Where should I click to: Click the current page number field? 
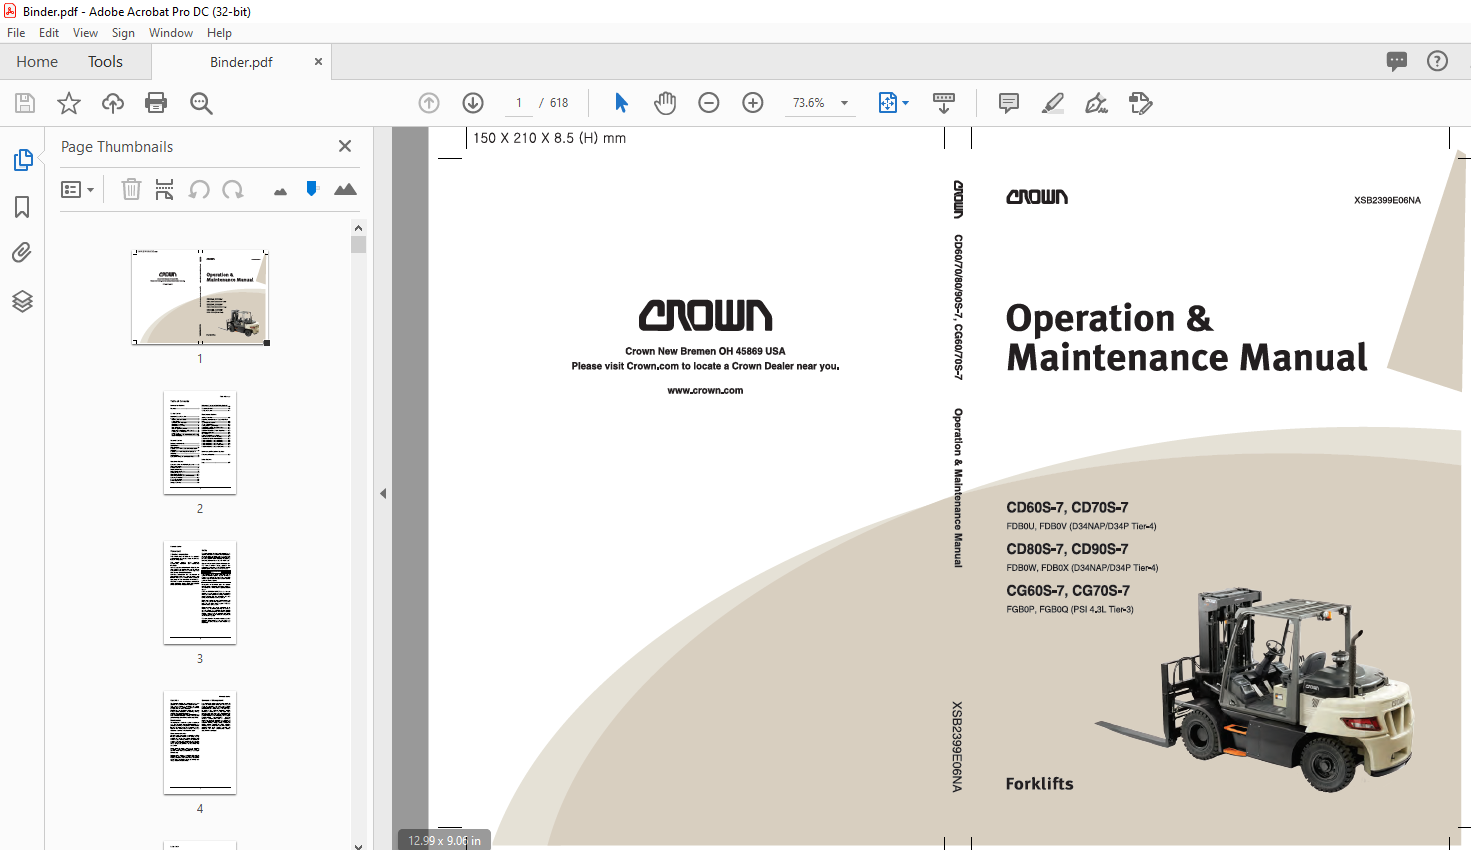coord(519,103)
